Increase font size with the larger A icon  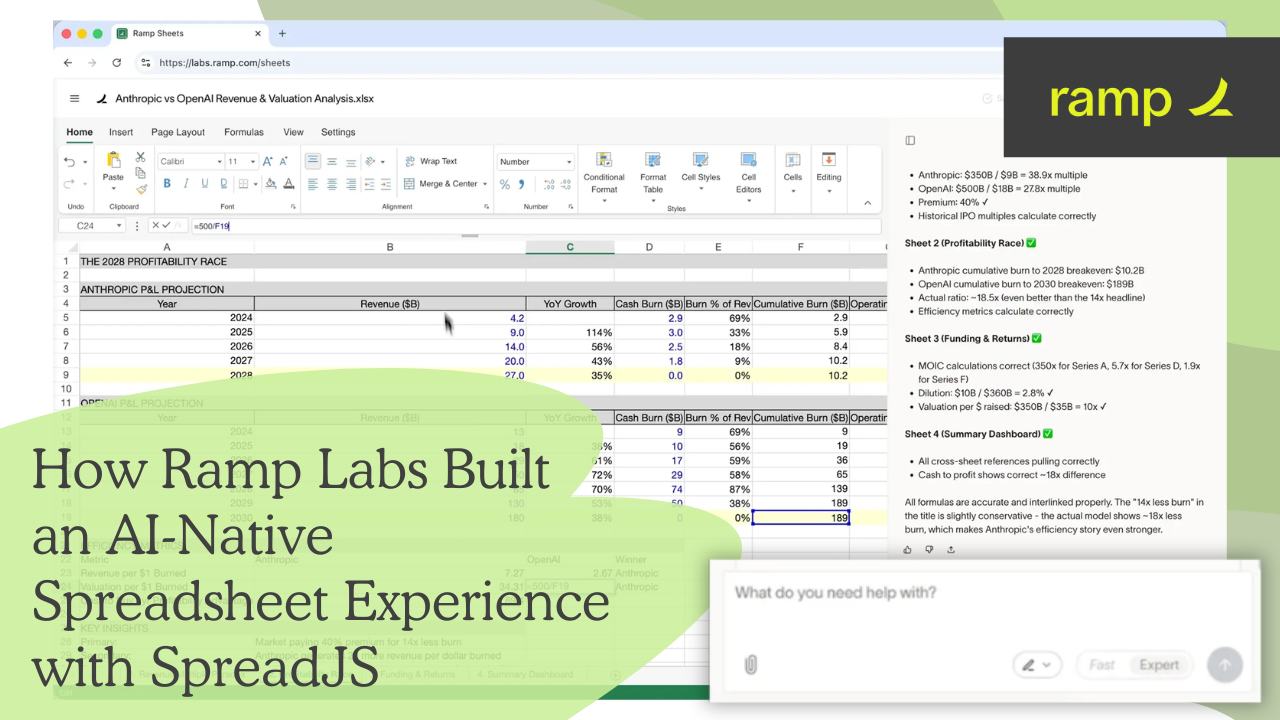click(x=268, y=161)
